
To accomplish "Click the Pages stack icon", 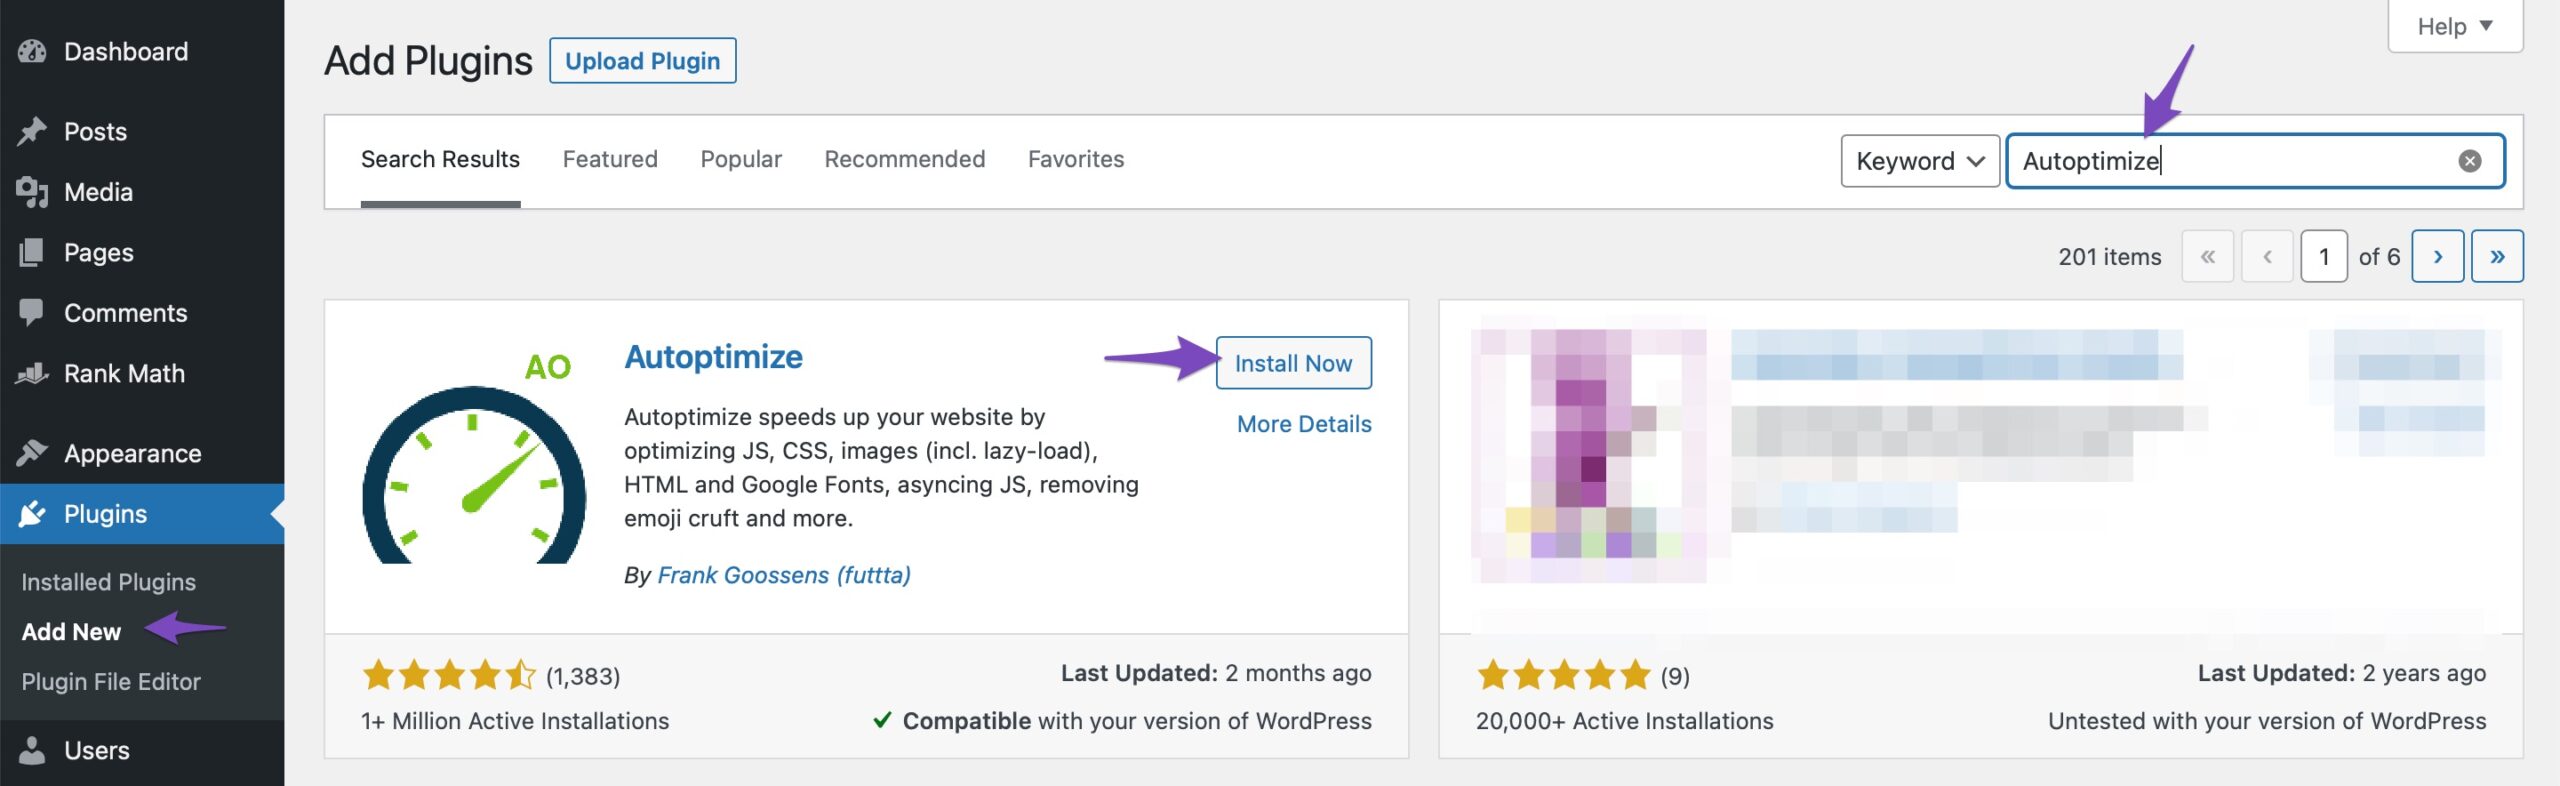I will tap(32, 253).
